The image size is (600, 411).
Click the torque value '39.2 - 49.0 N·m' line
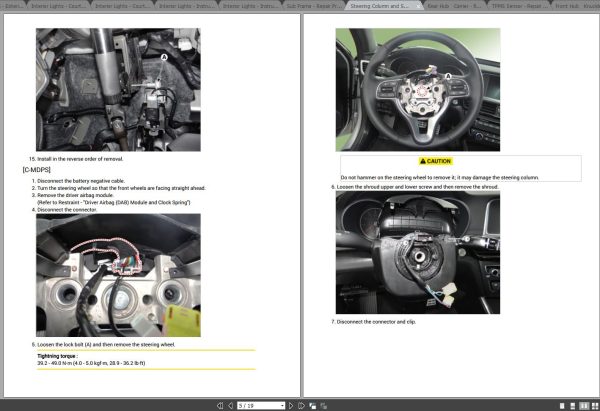91,363
